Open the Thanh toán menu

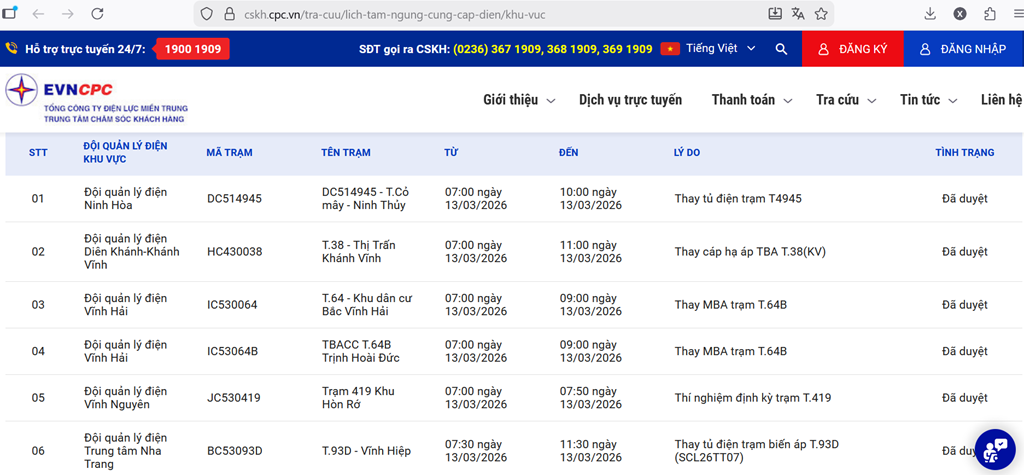pos(751,100)
